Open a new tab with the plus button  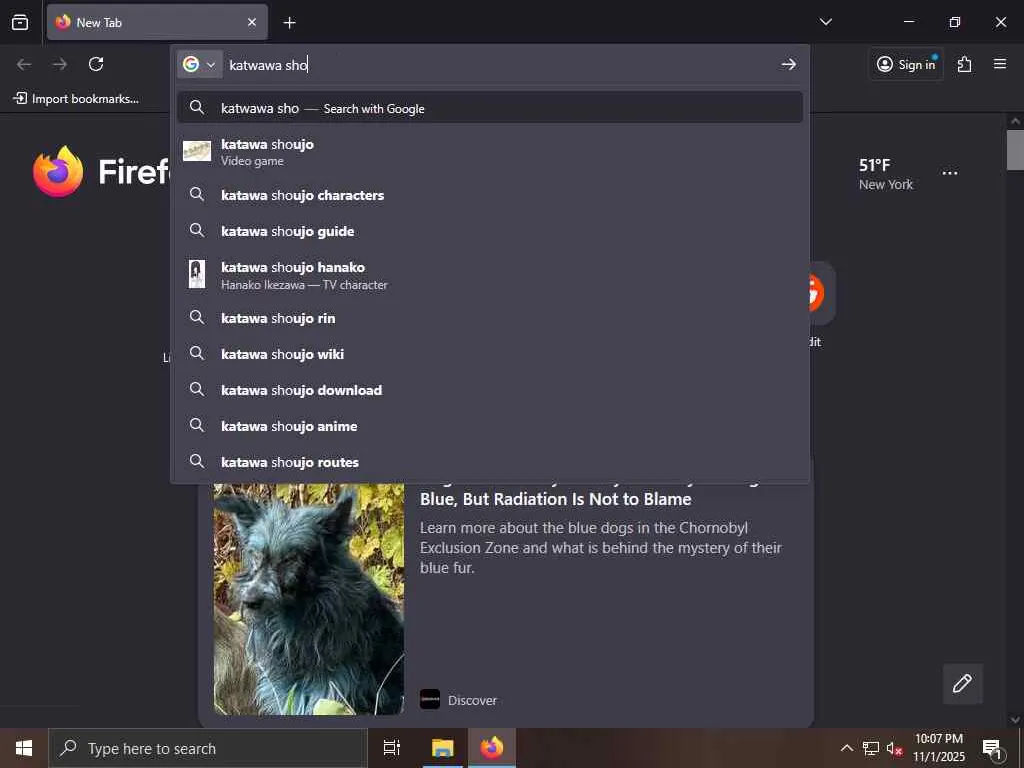pos(289,23)
